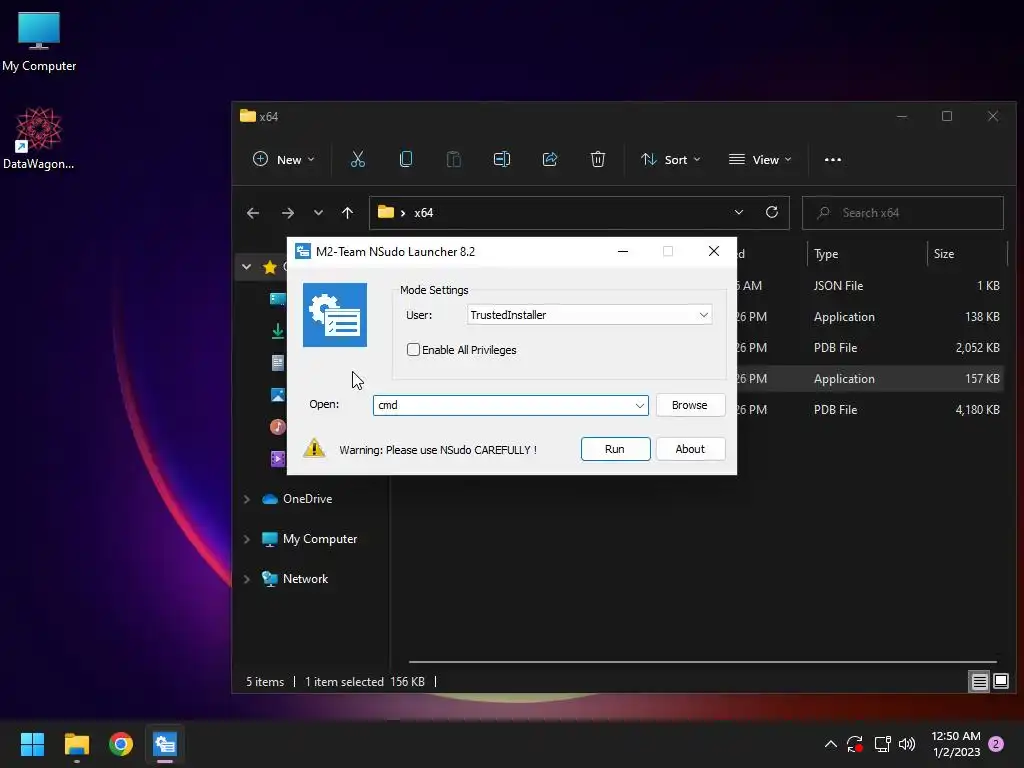1024x768 pixels.
Task: Click the Share icon in Explorer toolbar
Action: 550,159
